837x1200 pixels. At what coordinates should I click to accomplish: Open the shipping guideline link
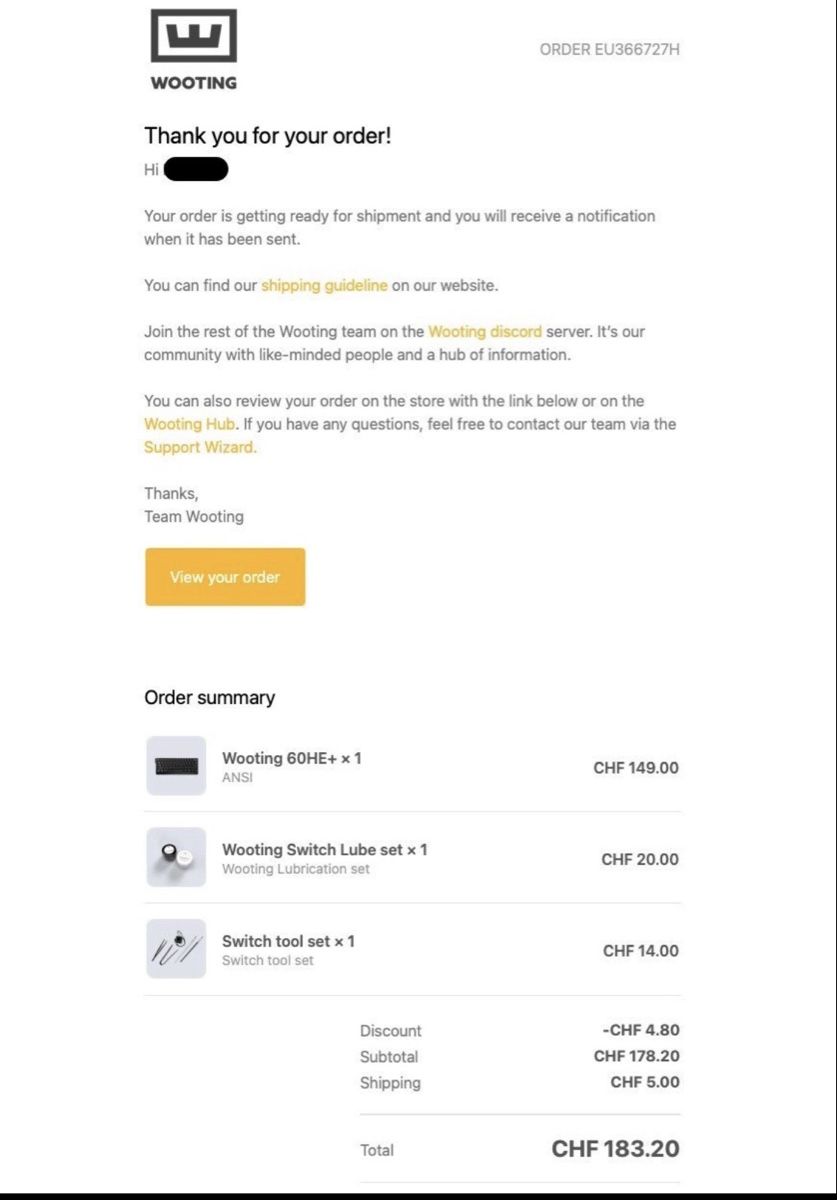(x=324, y=285)
